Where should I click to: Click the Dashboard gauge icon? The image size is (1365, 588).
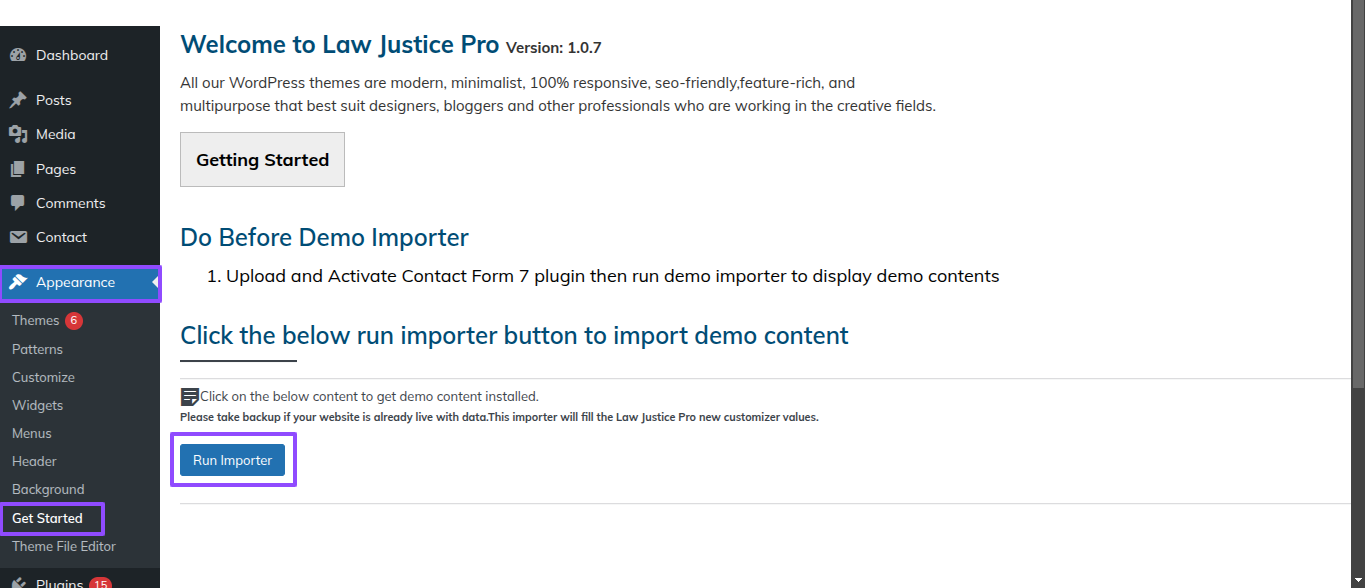point(18,55)
